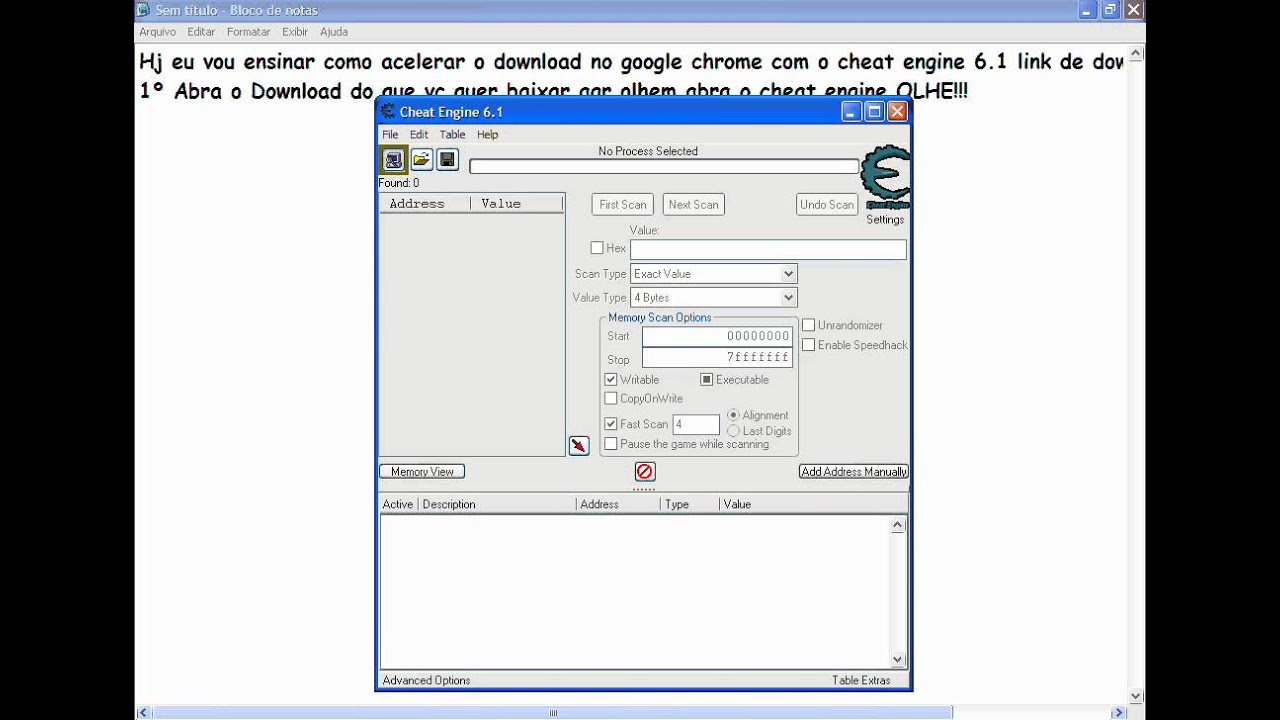Screen dimensions: 1280x720
Task: Click the Active column header
Action: click(x=398, y=504)
